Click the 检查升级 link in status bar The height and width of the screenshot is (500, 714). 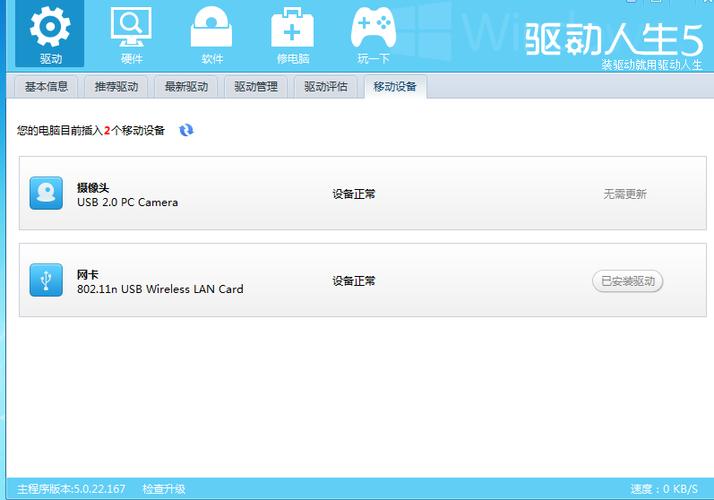tap(164, 489)
